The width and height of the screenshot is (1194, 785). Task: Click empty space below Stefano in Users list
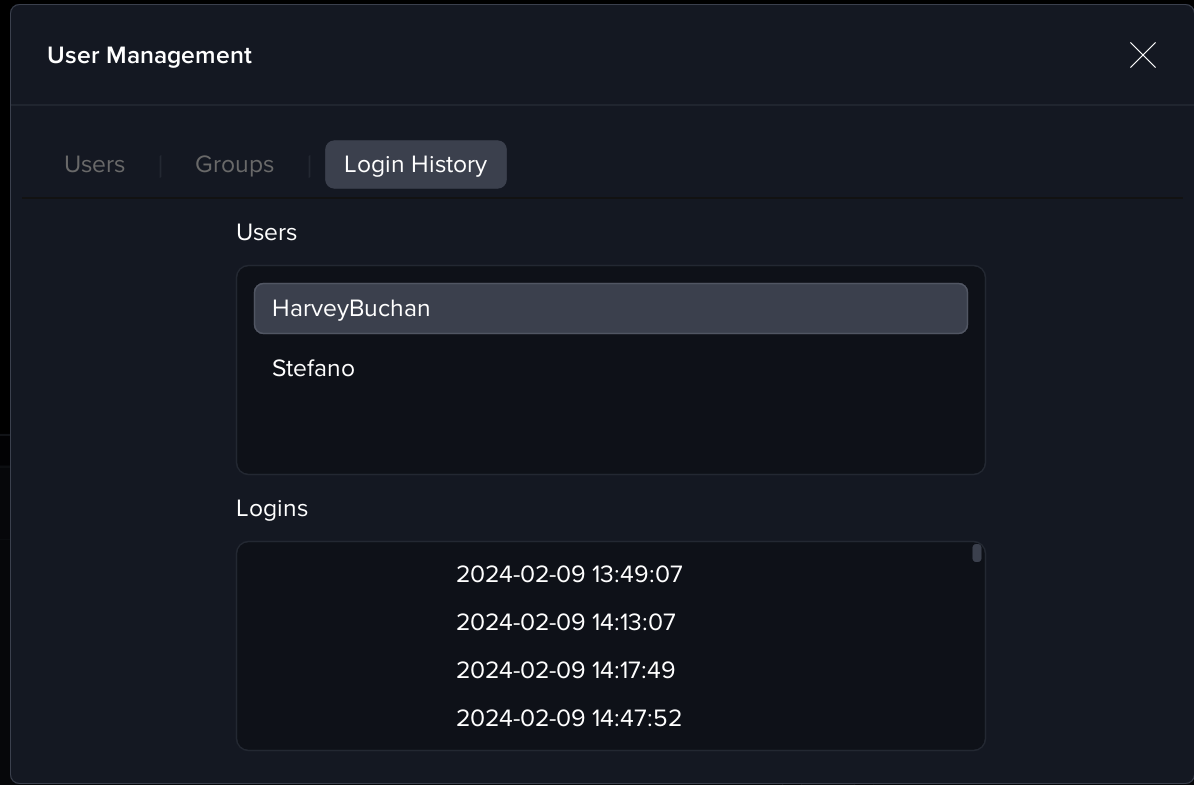tap(610, 430)
